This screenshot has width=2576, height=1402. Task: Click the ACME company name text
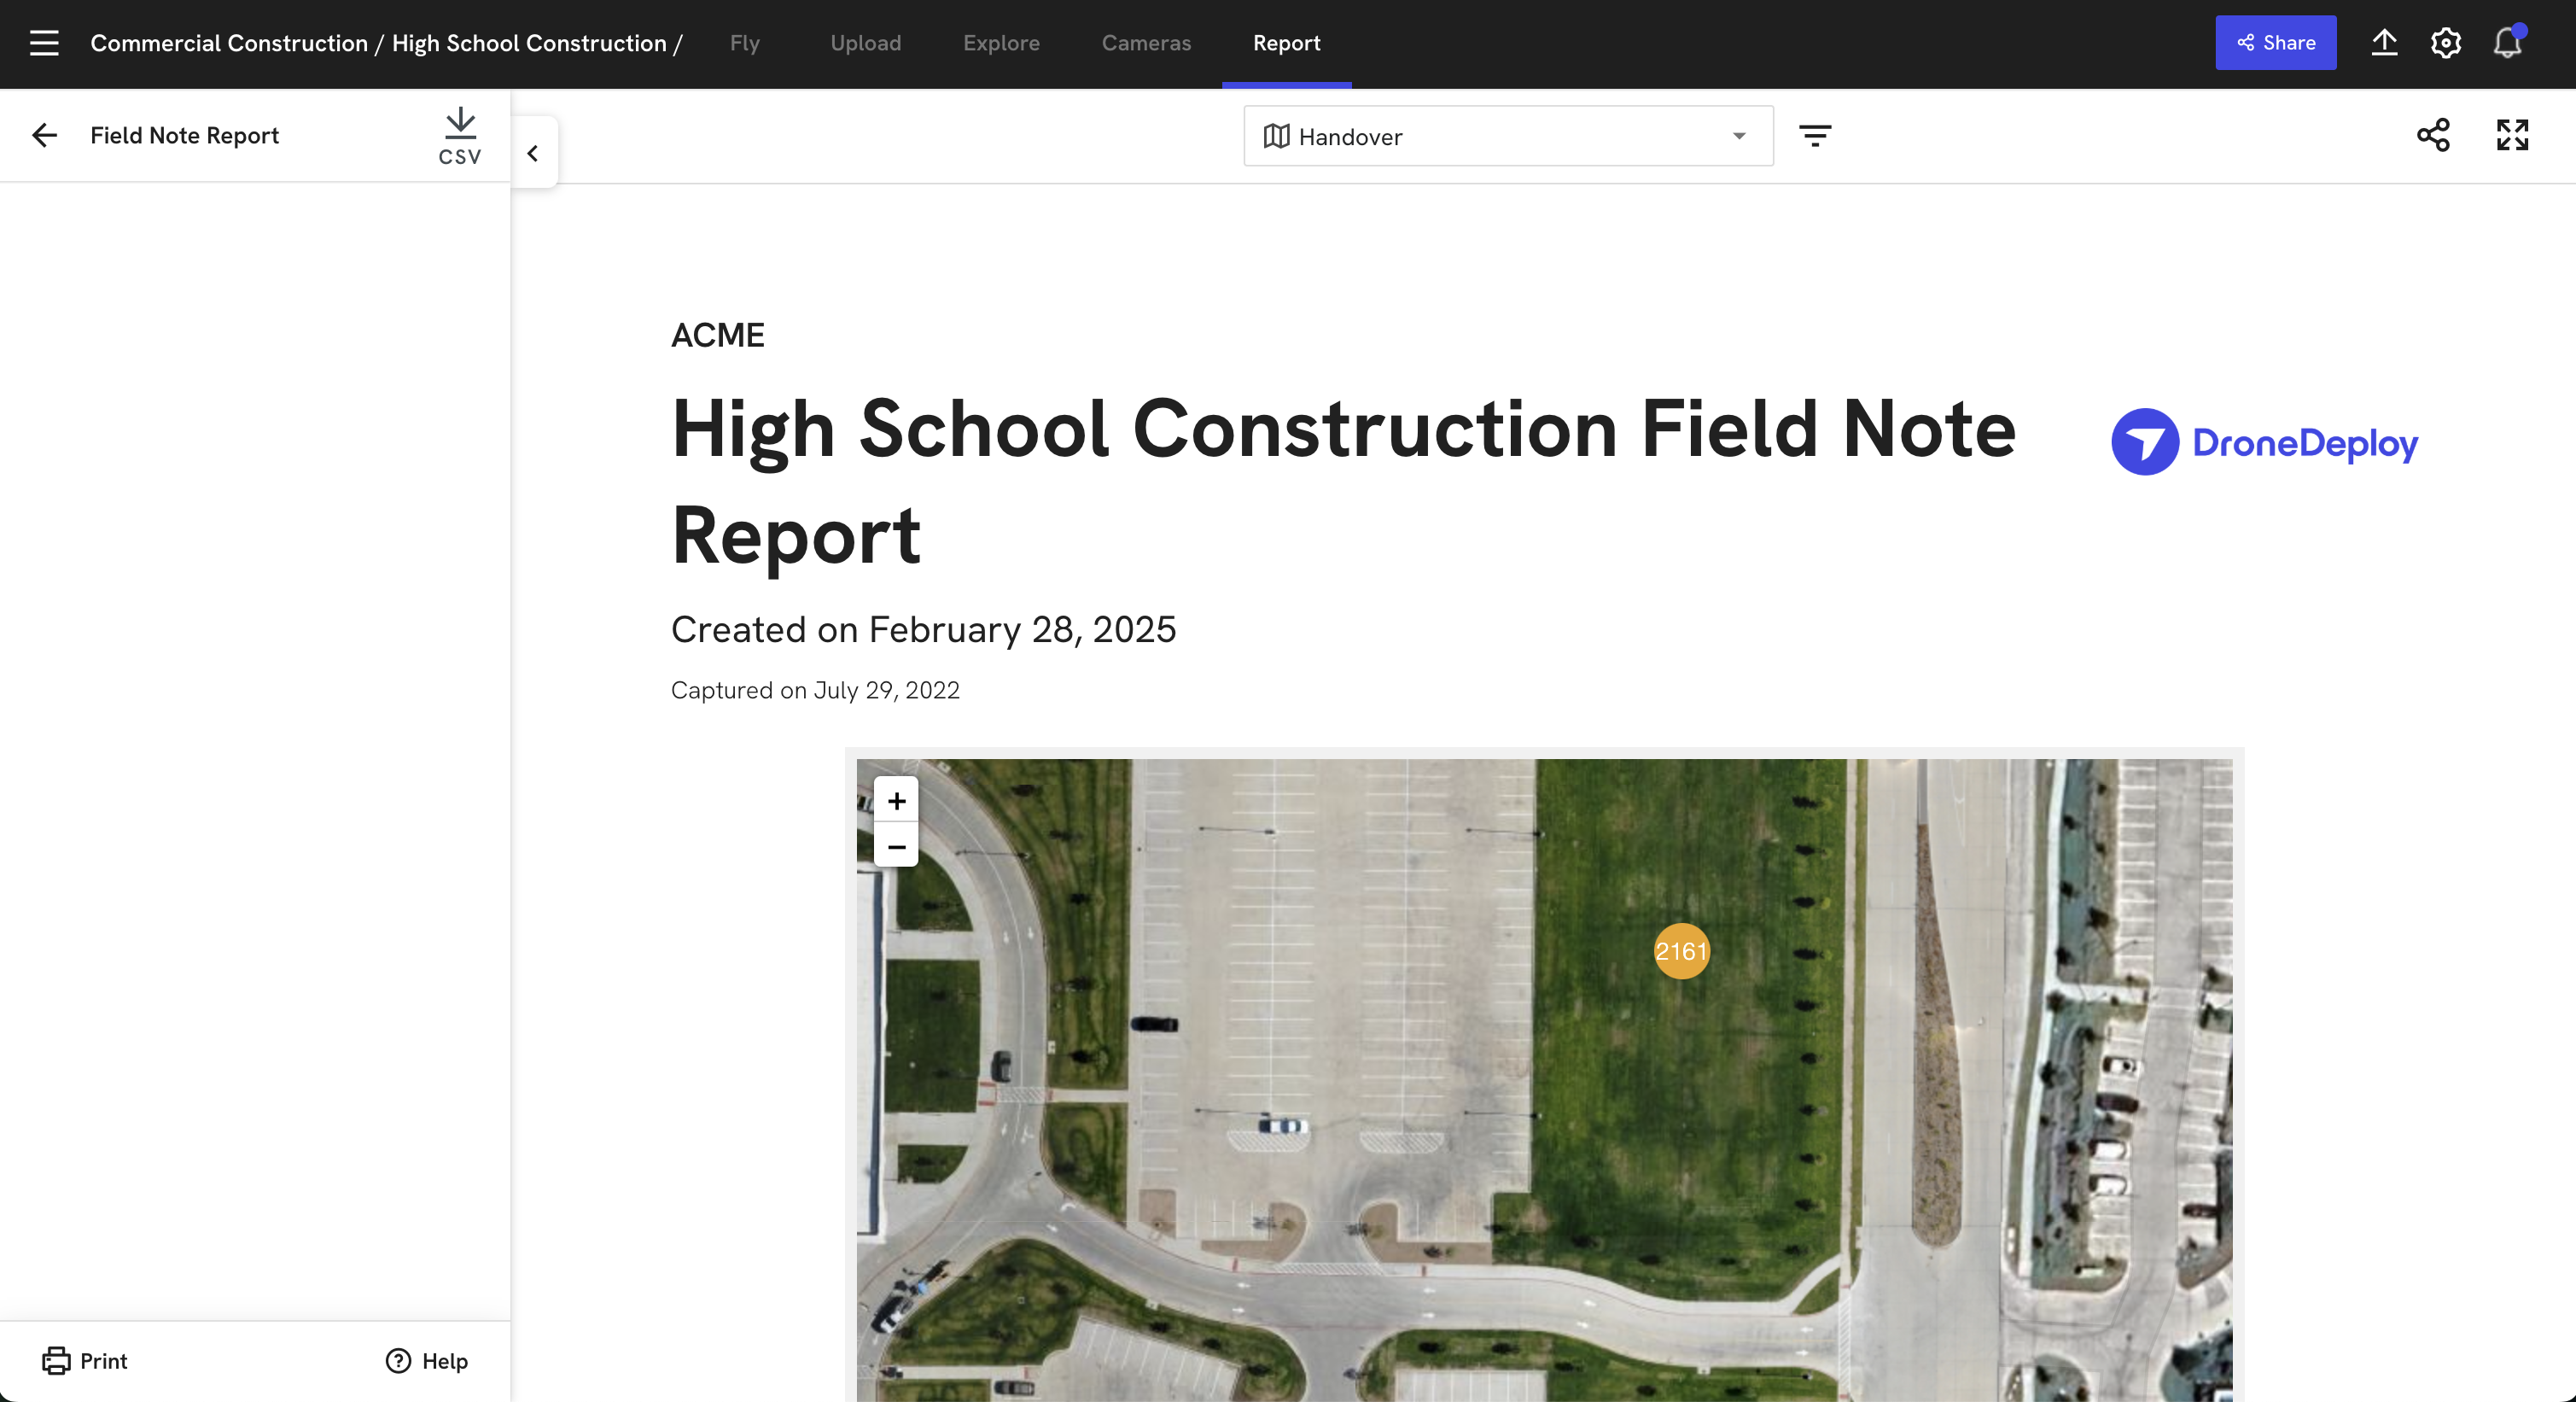[x=718, y=335]
